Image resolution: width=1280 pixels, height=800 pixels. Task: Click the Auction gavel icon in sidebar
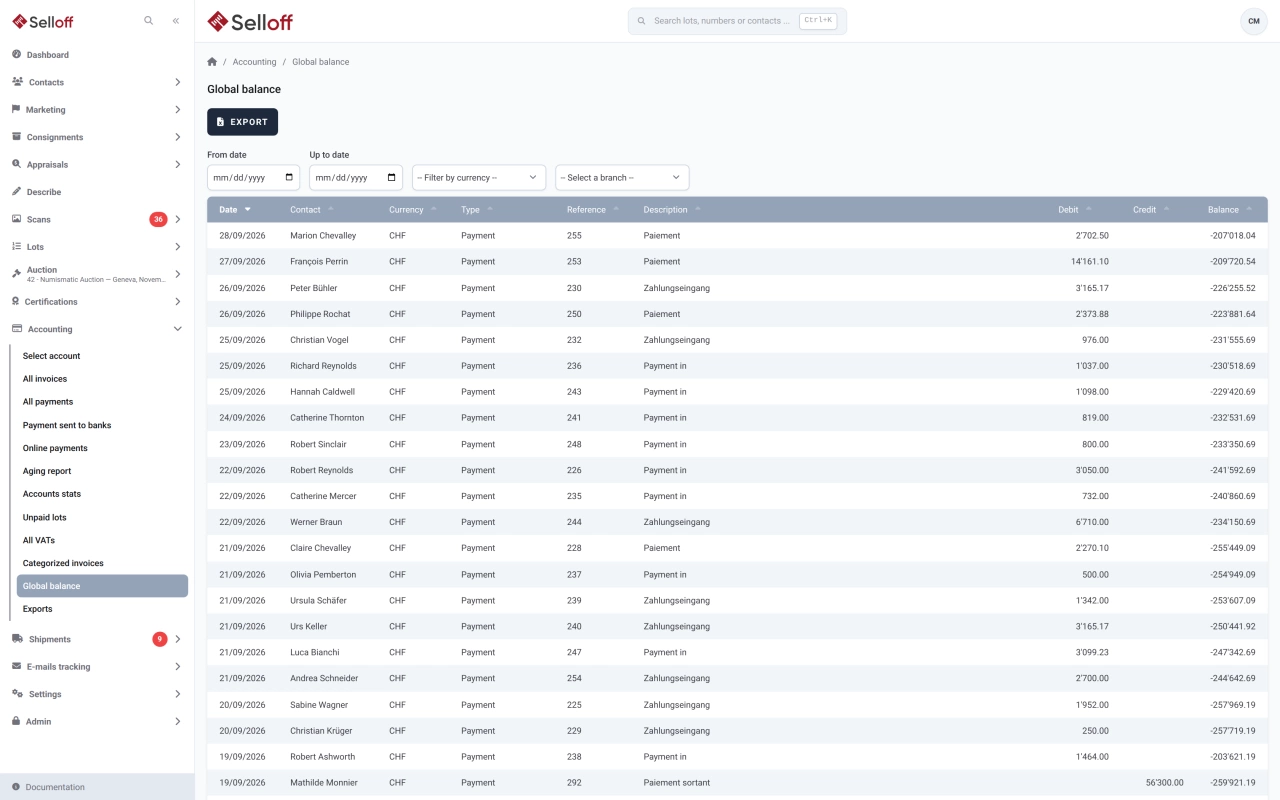coord(17,274)
